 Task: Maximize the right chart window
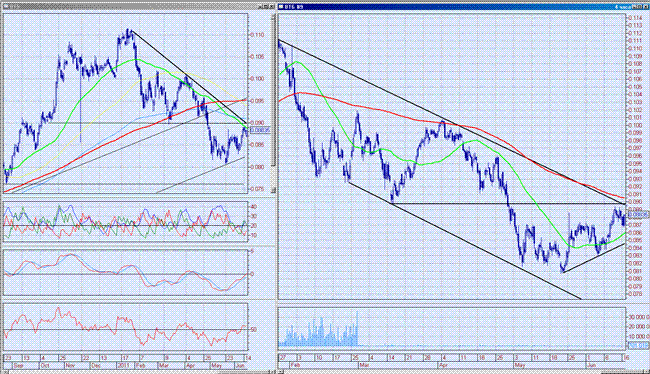pyautogui.click(x=639, y=7)
